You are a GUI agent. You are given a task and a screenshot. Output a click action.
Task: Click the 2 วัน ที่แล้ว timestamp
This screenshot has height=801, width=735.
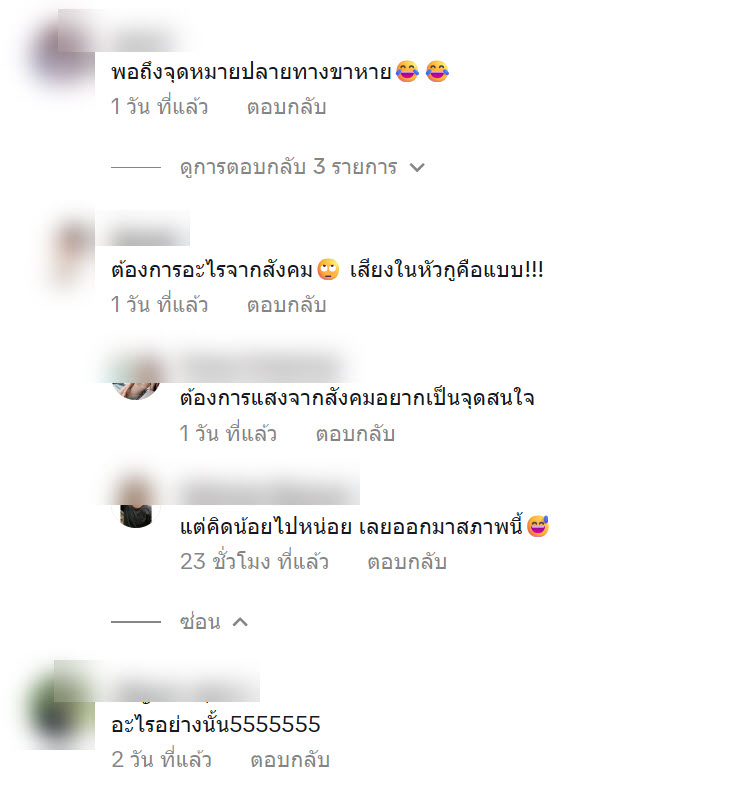click(161, 760)
